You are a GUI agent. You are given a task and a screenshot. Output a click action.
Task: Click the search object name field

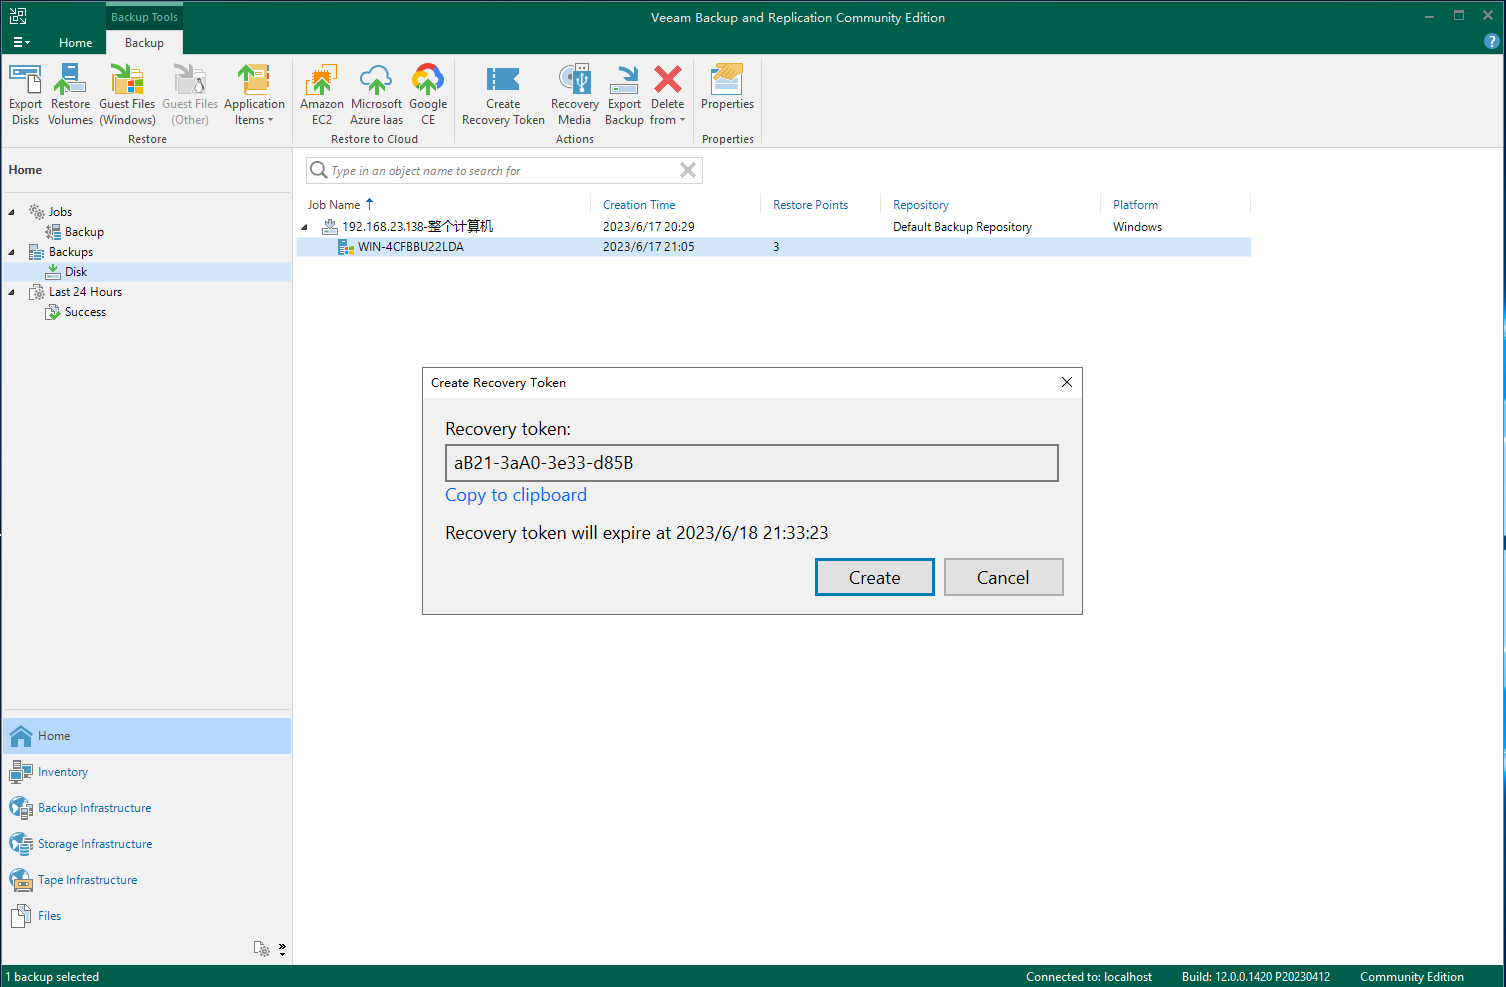[x=504, y=171]
